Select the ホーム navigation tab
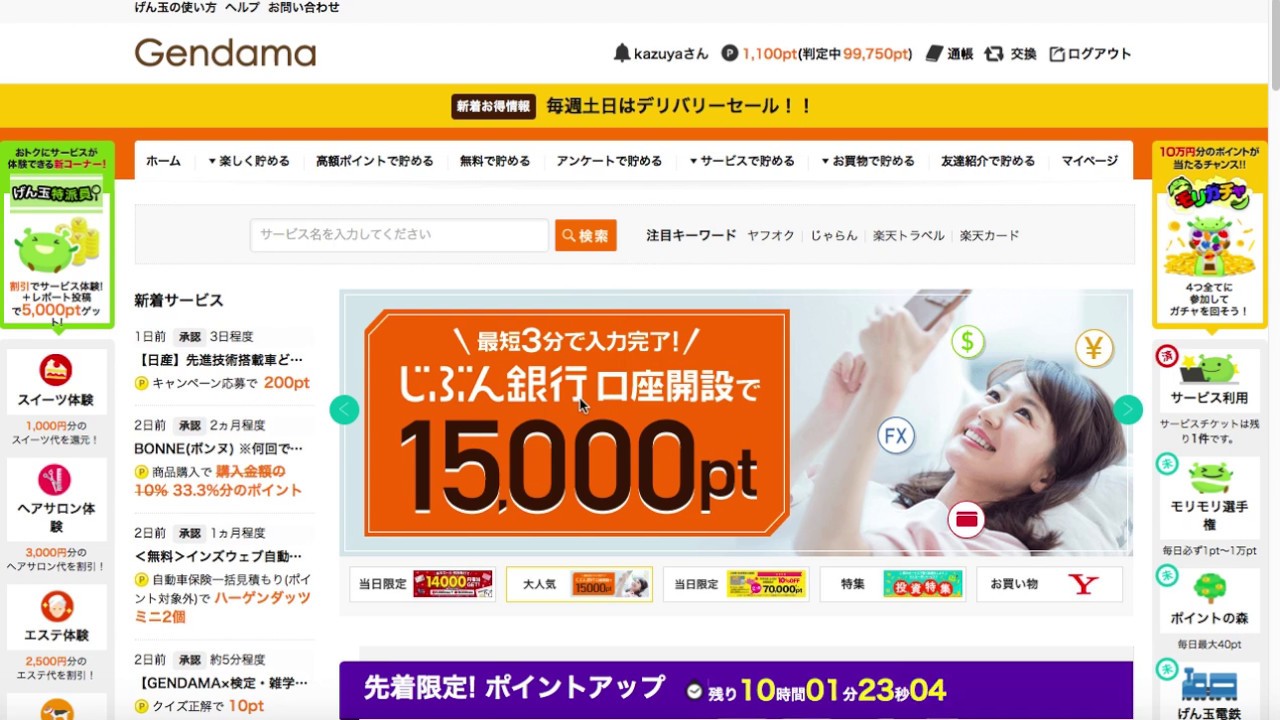The height and width of the screenshot is (720, 1280). (163, 161)
